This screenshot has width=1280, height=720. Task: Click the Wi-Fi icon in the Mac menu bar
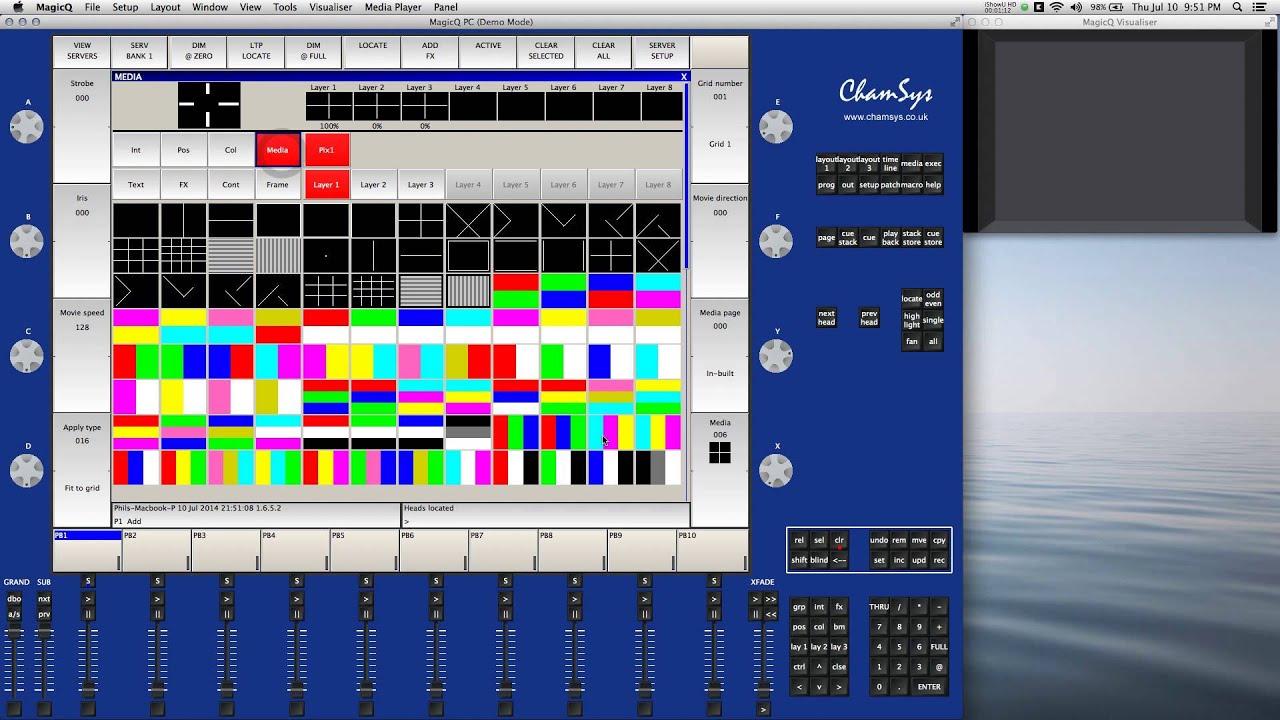[x=1056, y=7]
